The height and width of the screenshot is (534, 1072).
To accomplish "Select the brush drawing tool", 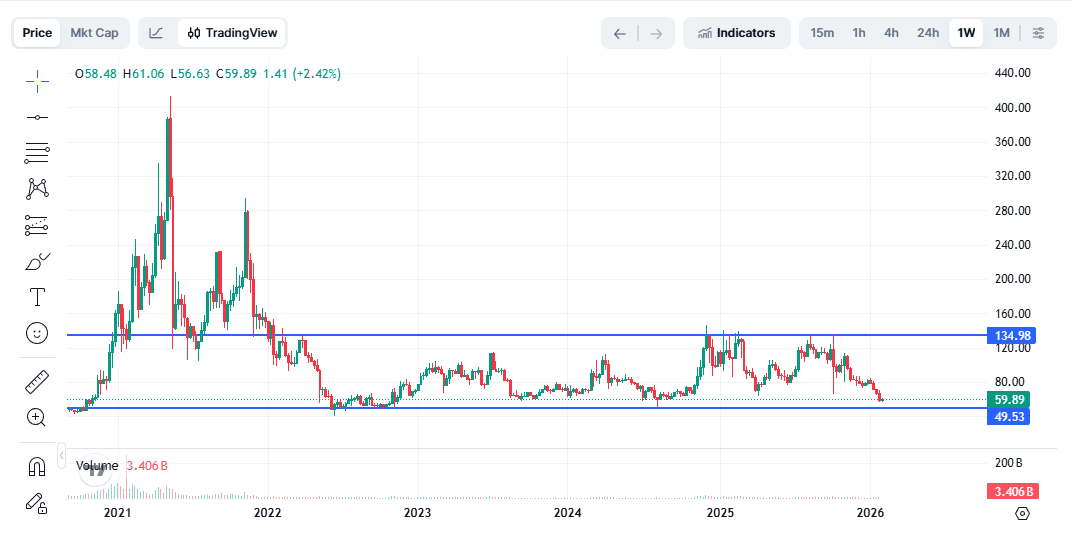I will point(37,261).
